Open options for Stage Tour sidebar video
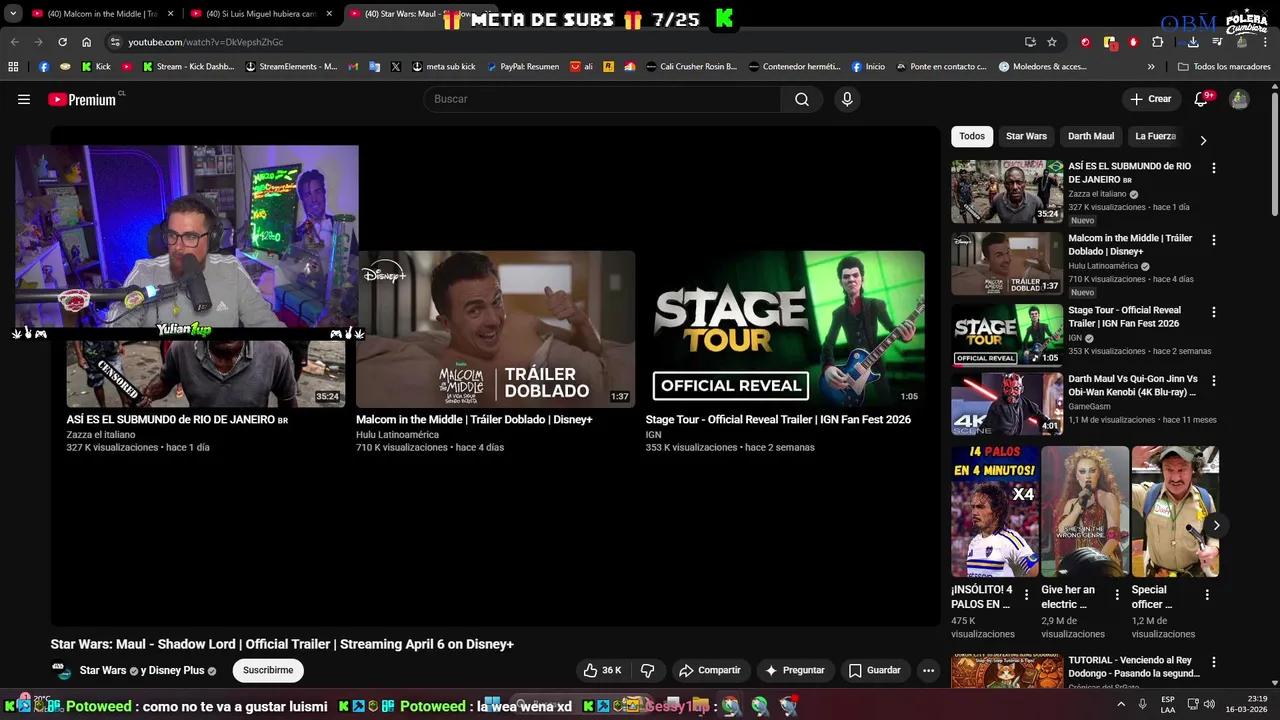 point(1214,312)
